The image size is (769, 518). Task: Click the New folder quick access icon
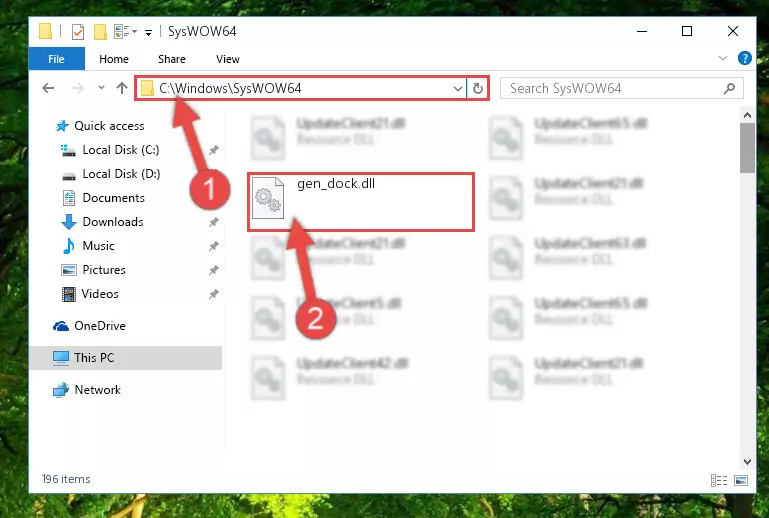pos(100,32)
